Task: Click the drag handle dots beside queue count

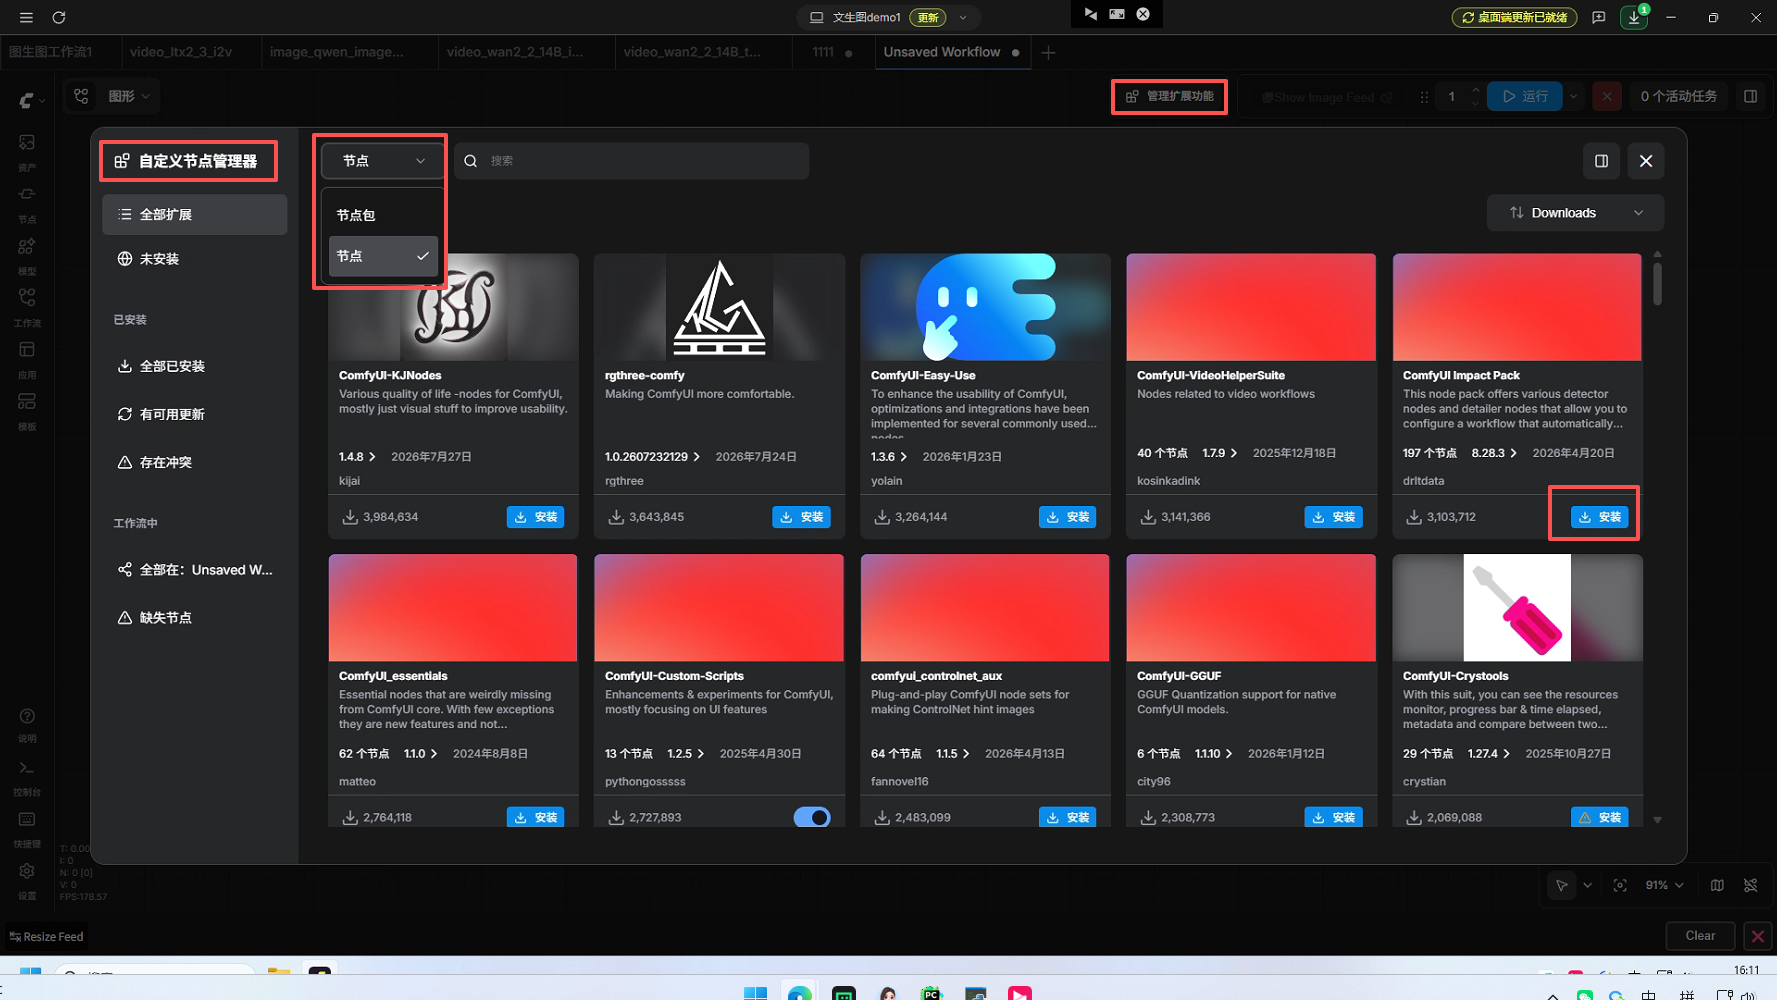Action: click(x=1424, y=97)
